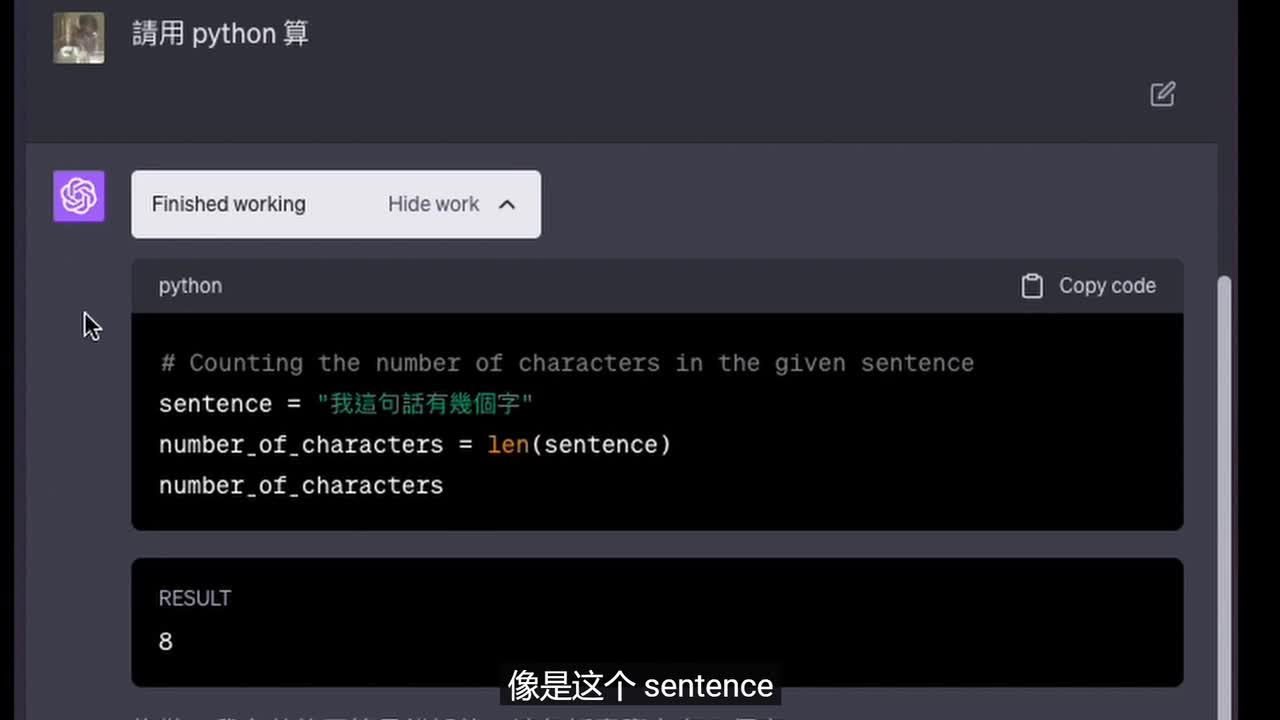The height and width of the screenshot is (720, 1280).
Task: Click the subtitle text 像是这个 sentence
Action: pyautogui.click(x=640, y=686)
